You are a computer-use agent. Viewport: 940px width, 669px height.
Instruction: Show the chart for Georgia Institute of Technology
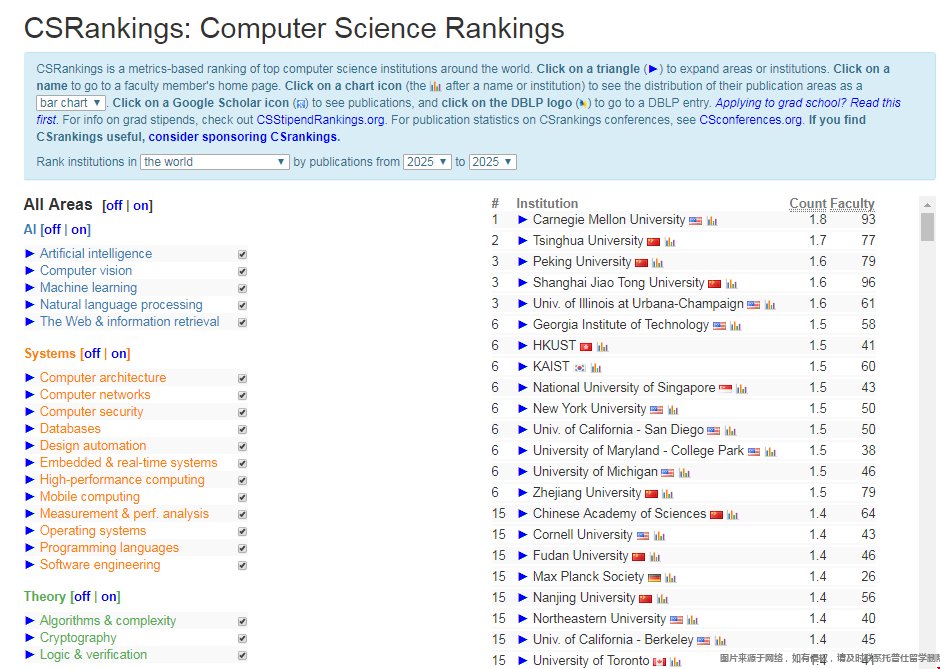click(x=736, y=326)
